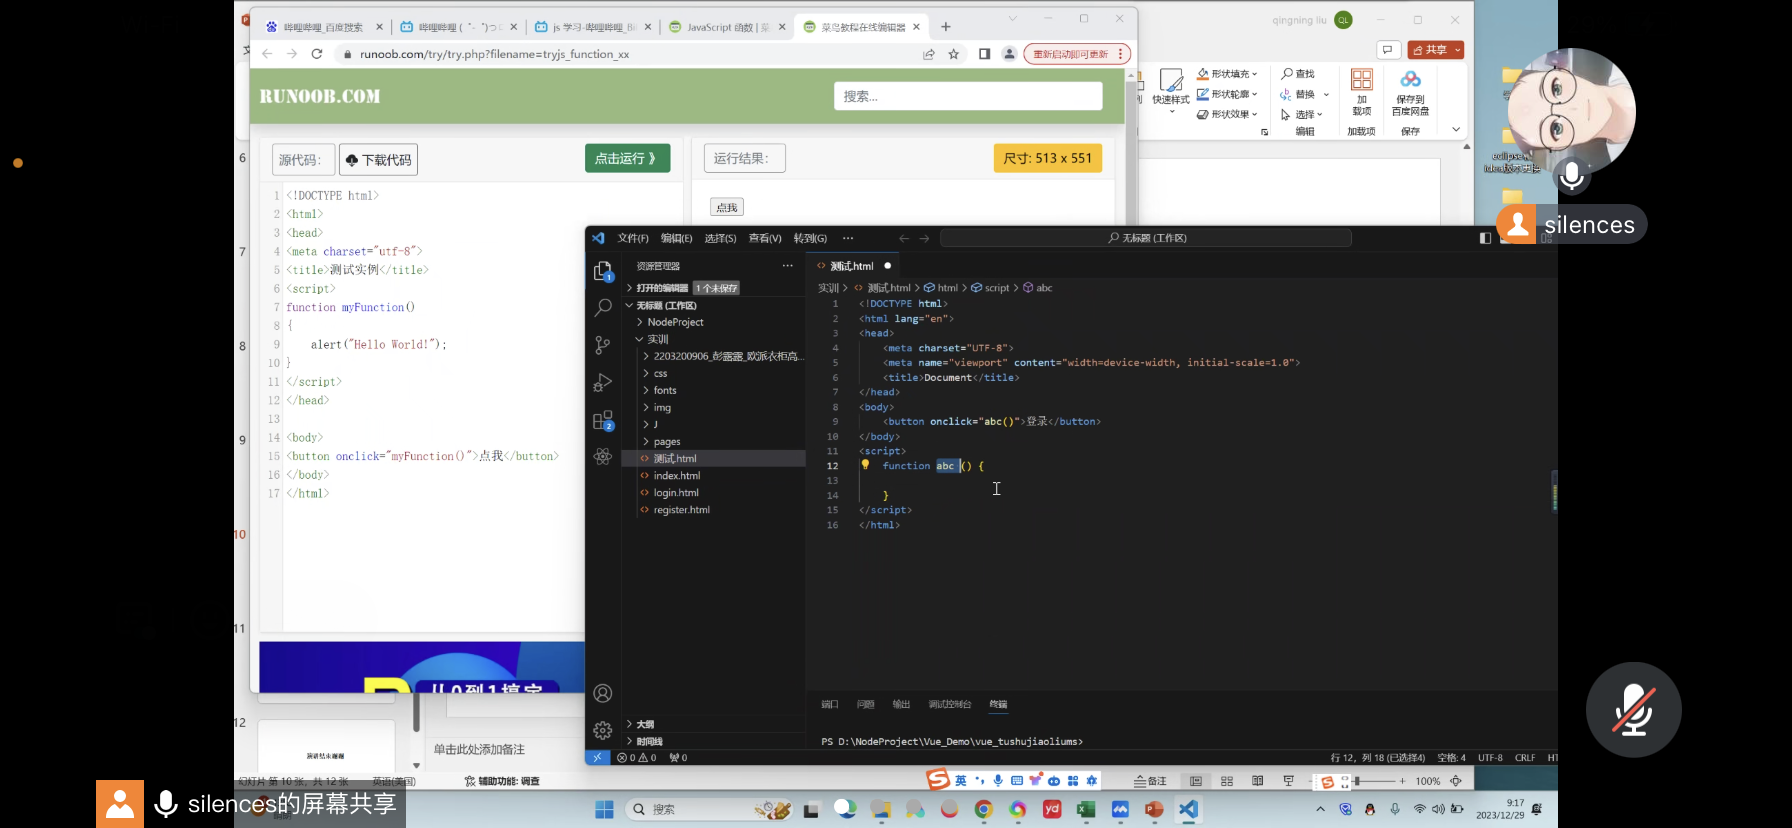The height and width of the screenshot is (828, 1792).
Task: Open the React atom icon view in activity bar
Action: coord(603,457)
